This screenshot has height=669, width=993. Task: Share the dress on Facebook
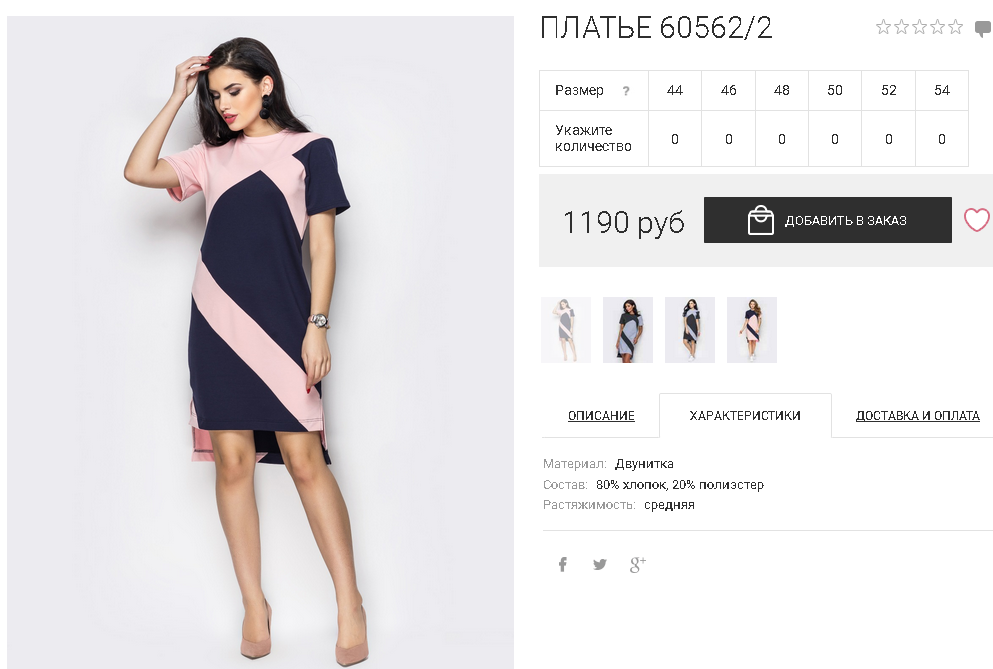coord(562,564)
